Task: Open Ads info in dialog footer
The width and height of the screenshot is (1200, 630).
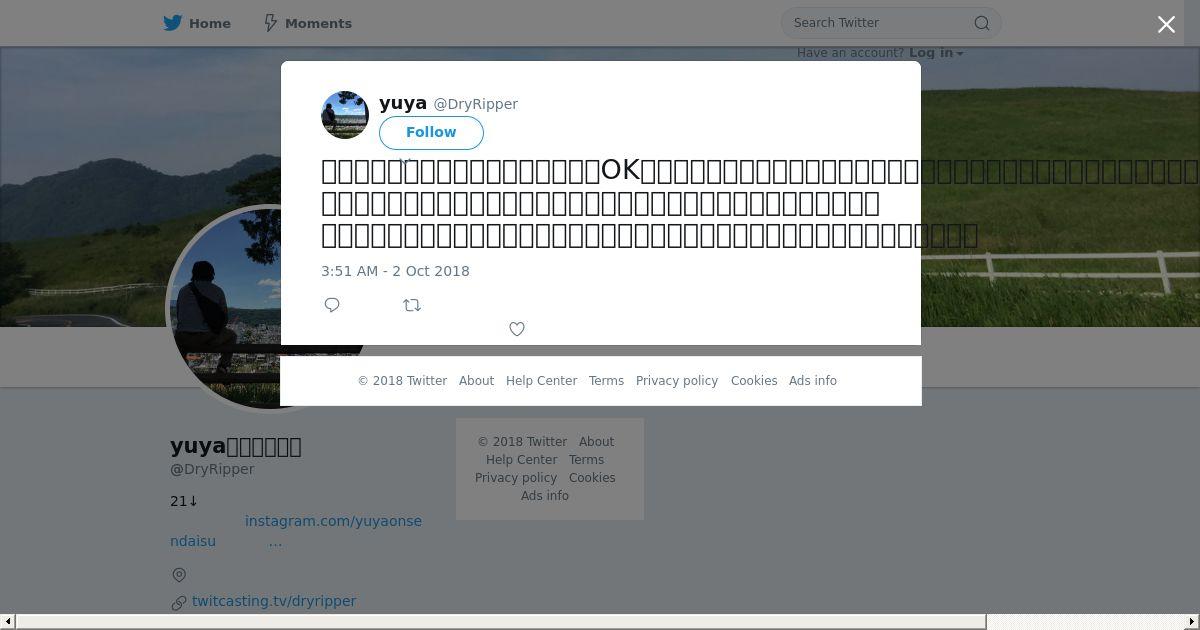Action: tap(813, 381)
